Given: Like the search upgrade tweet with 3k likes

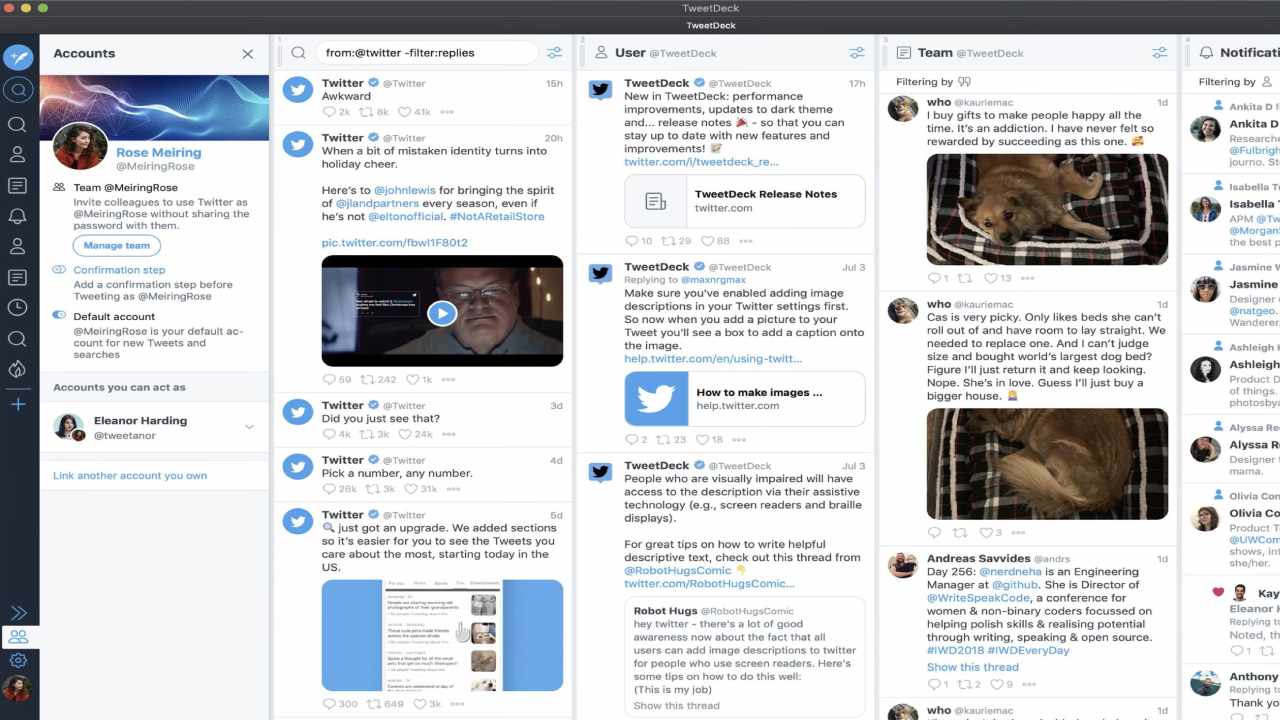Looking at the screenshot, I should tap(420, 704).
